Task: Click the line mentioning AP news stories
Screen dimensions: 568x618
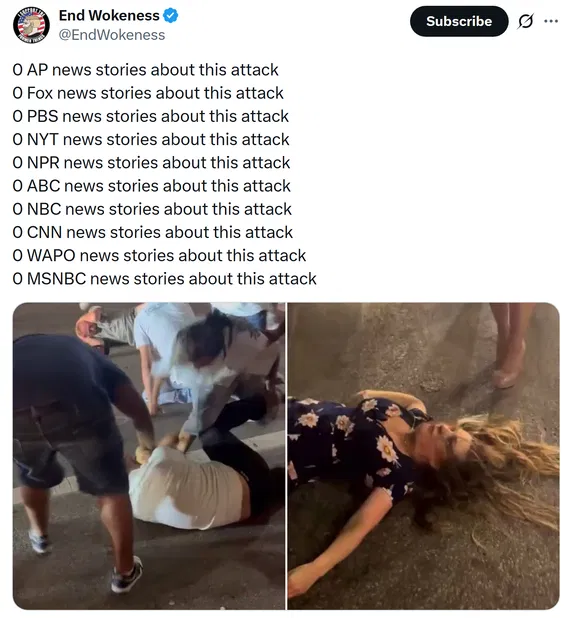Action: [x=145, y=70]
